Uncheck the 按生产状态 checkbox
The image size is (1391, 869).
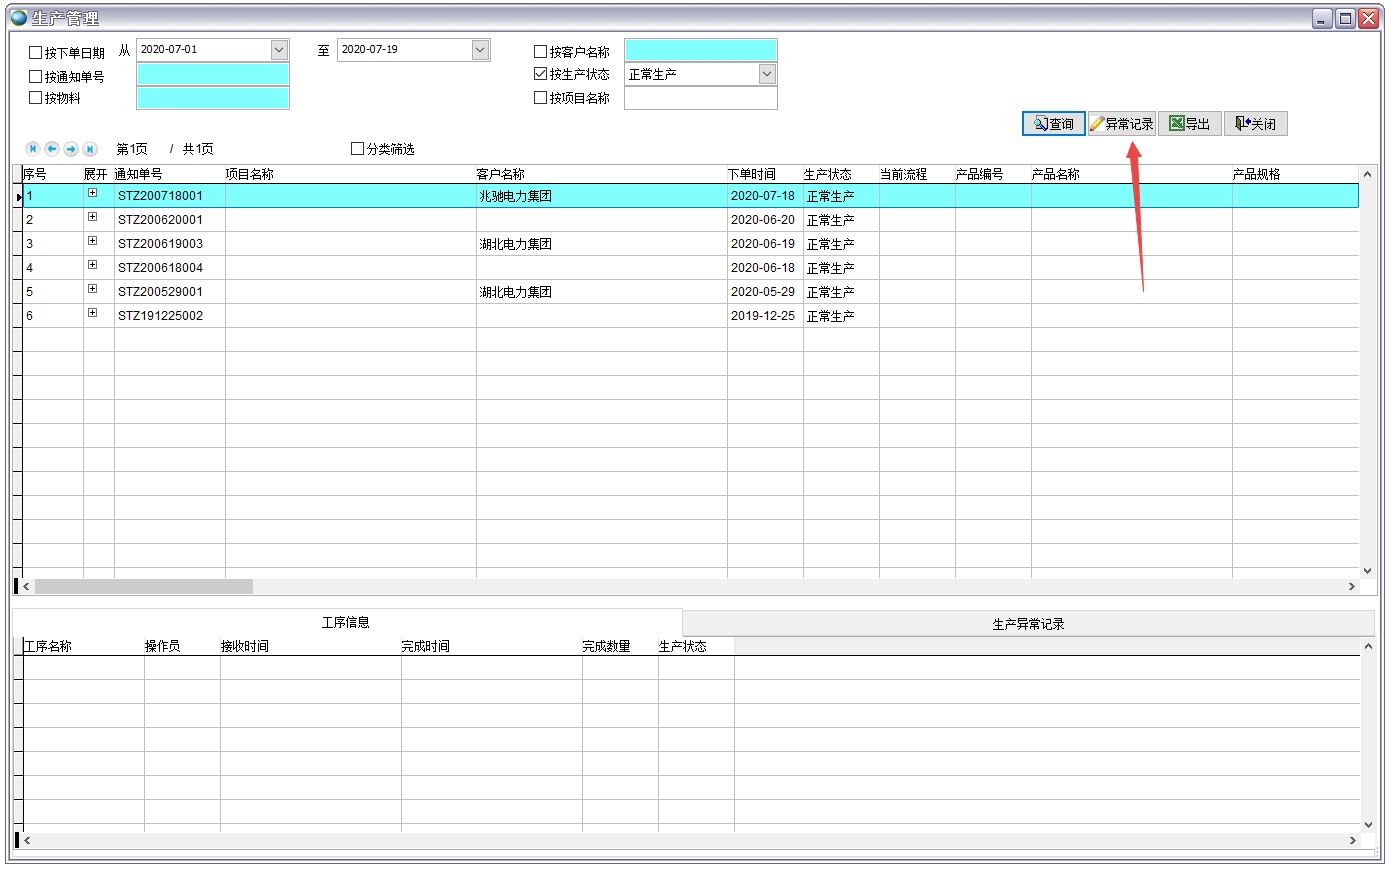tap(541, 74)
